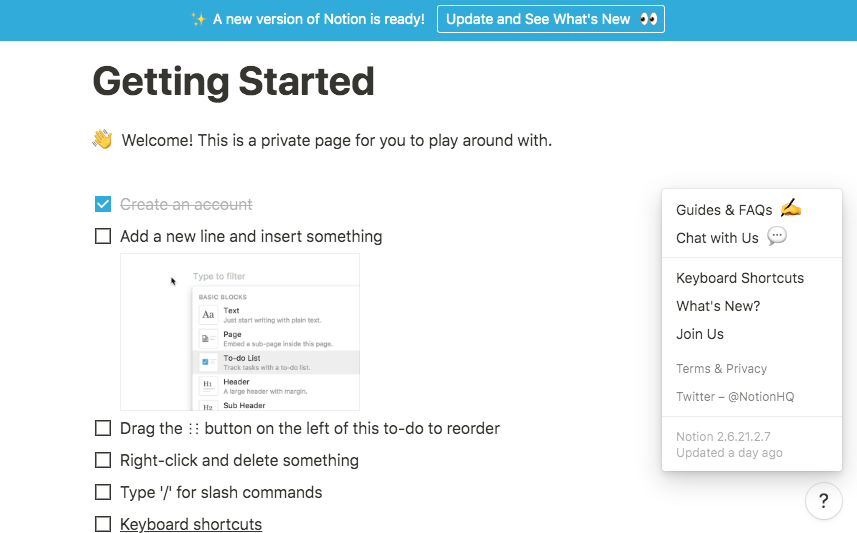Click the help question mark button
Screen dimensions: 857x533
823,501
